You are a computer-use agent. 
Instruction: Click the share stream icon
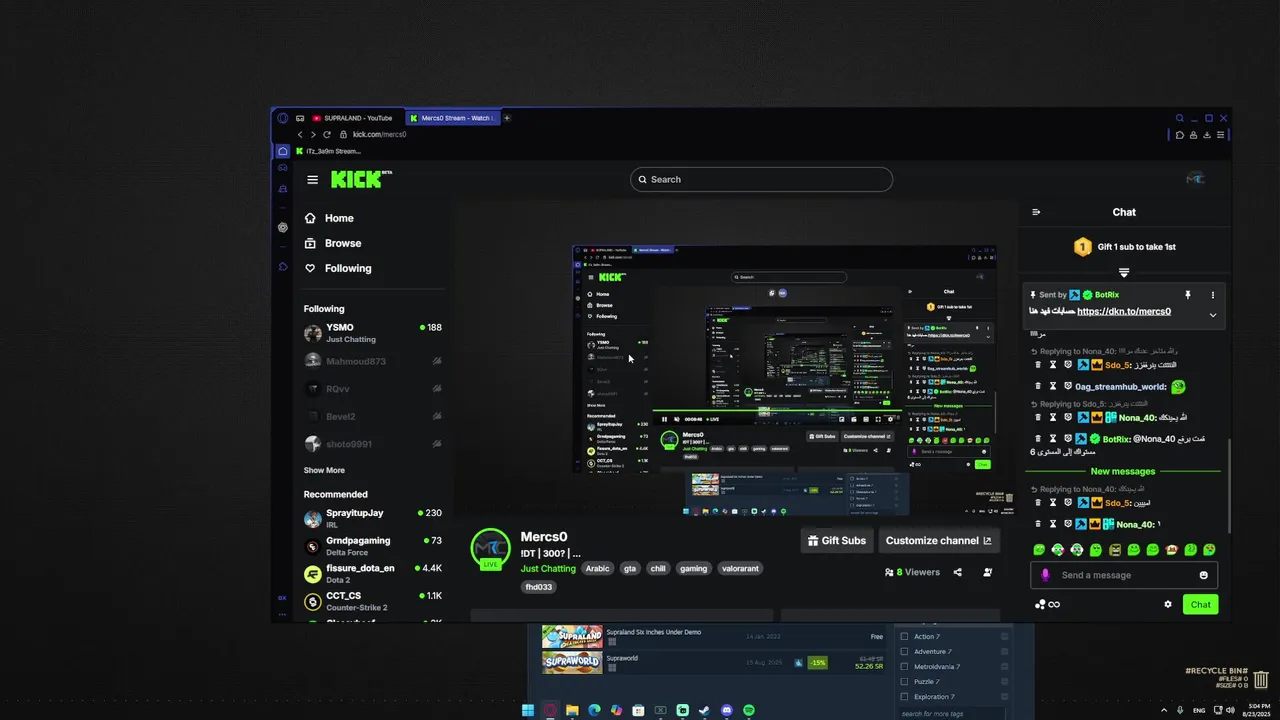[957, 572]
